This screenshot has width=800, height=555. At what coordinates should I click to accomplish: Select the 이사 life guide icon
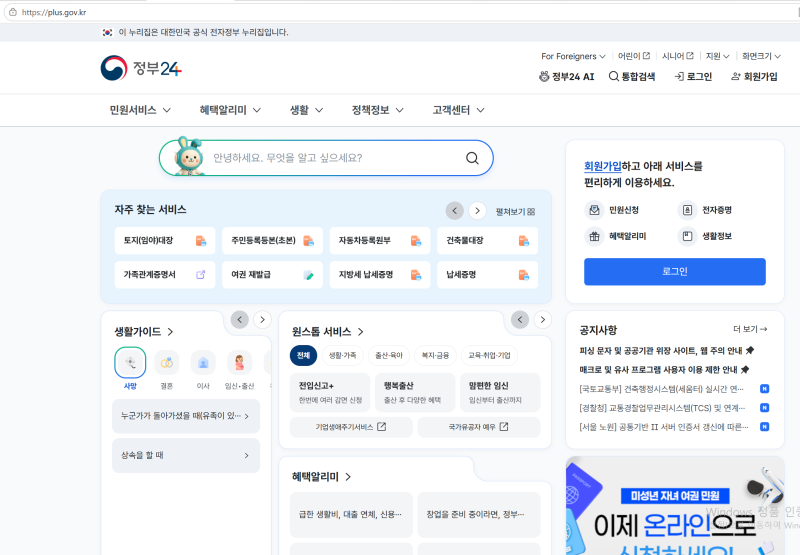coord(203,363)
